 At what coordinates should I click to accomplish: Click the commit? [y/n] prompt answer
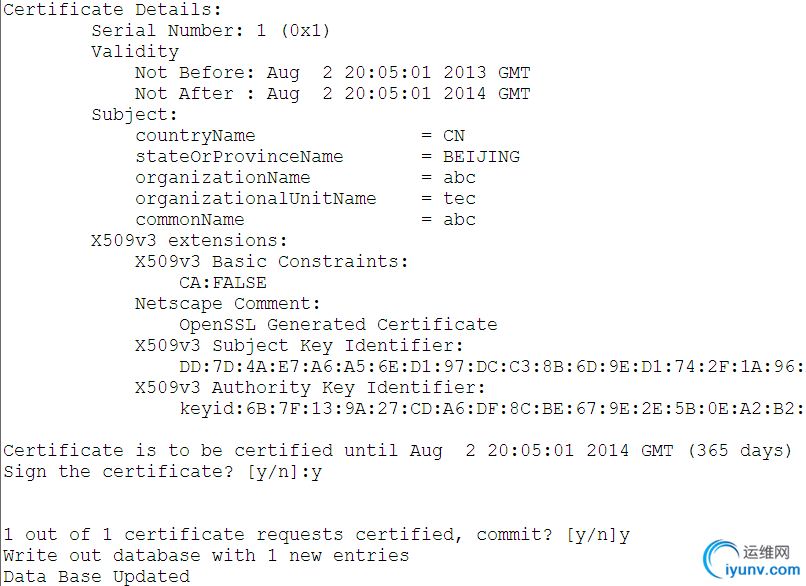coord(624,536)
